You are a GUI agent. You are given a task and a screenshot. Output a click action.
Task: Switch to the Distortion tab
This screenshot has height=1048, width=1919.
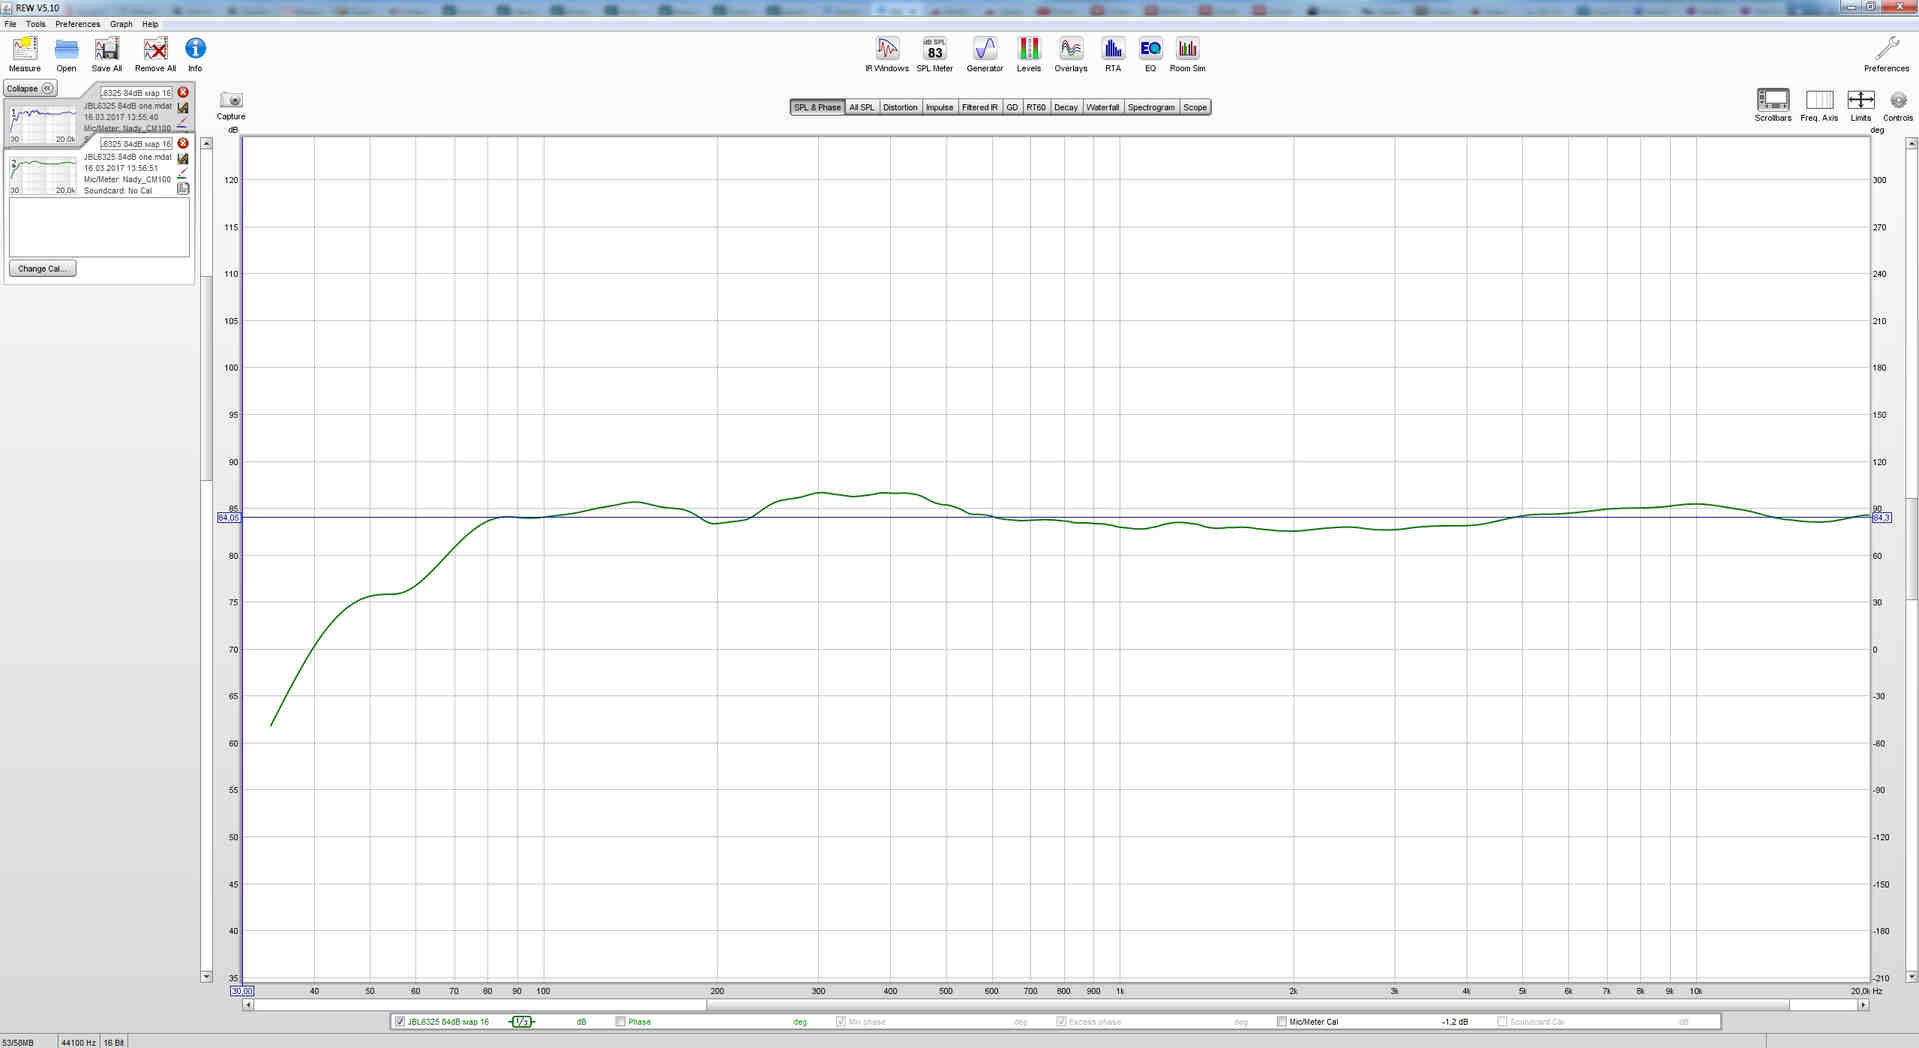point(900,107)
